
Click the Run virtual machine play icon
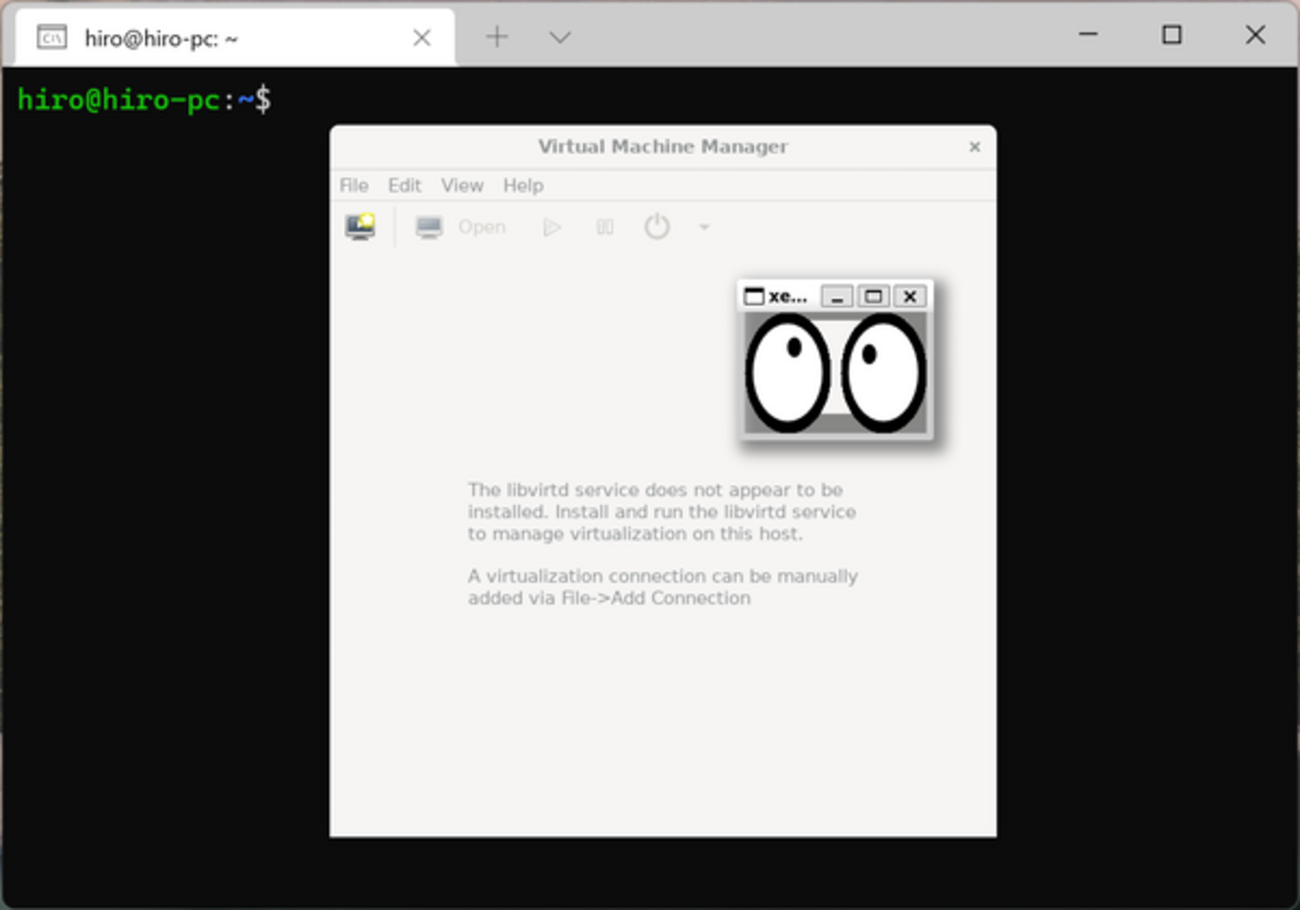(x=551, y=227)
